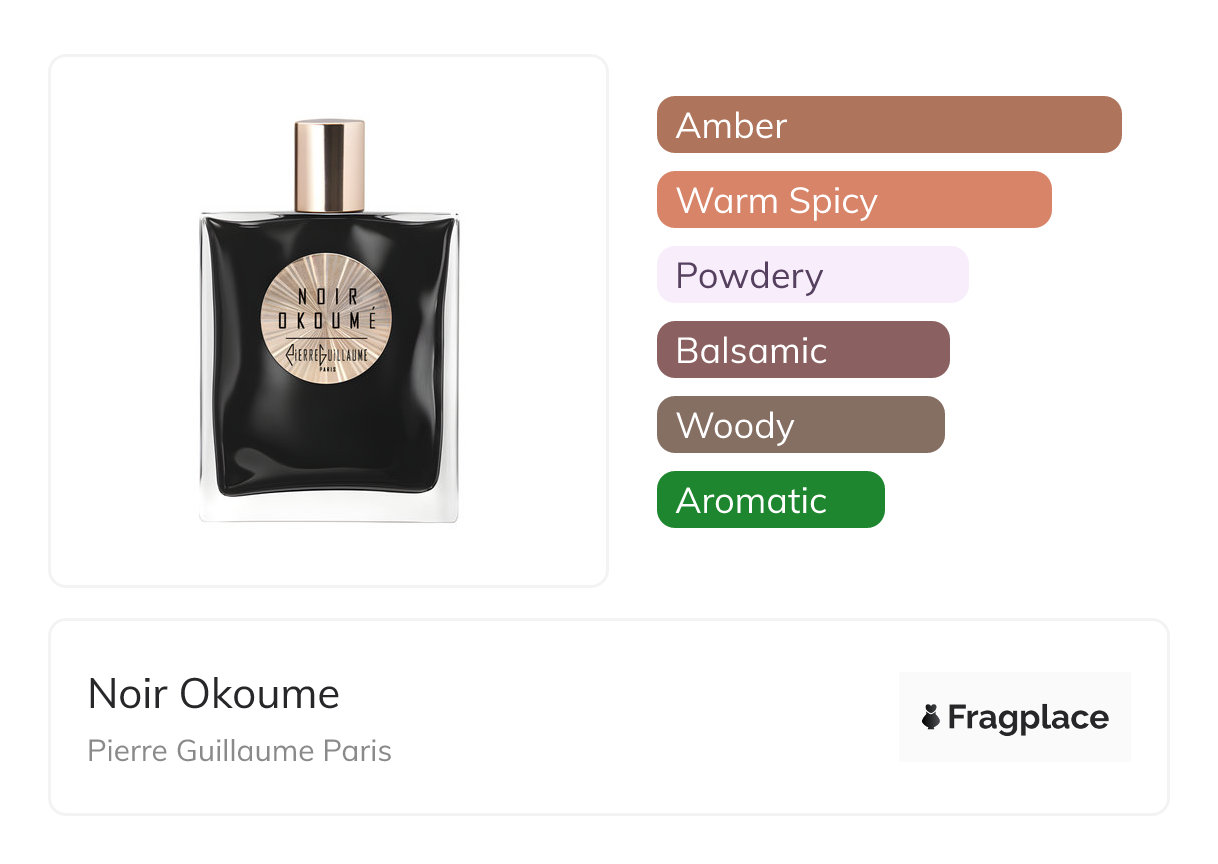Click the tiny PARIS text on the bottle label
1218x864 pixels.
[327, 369]
